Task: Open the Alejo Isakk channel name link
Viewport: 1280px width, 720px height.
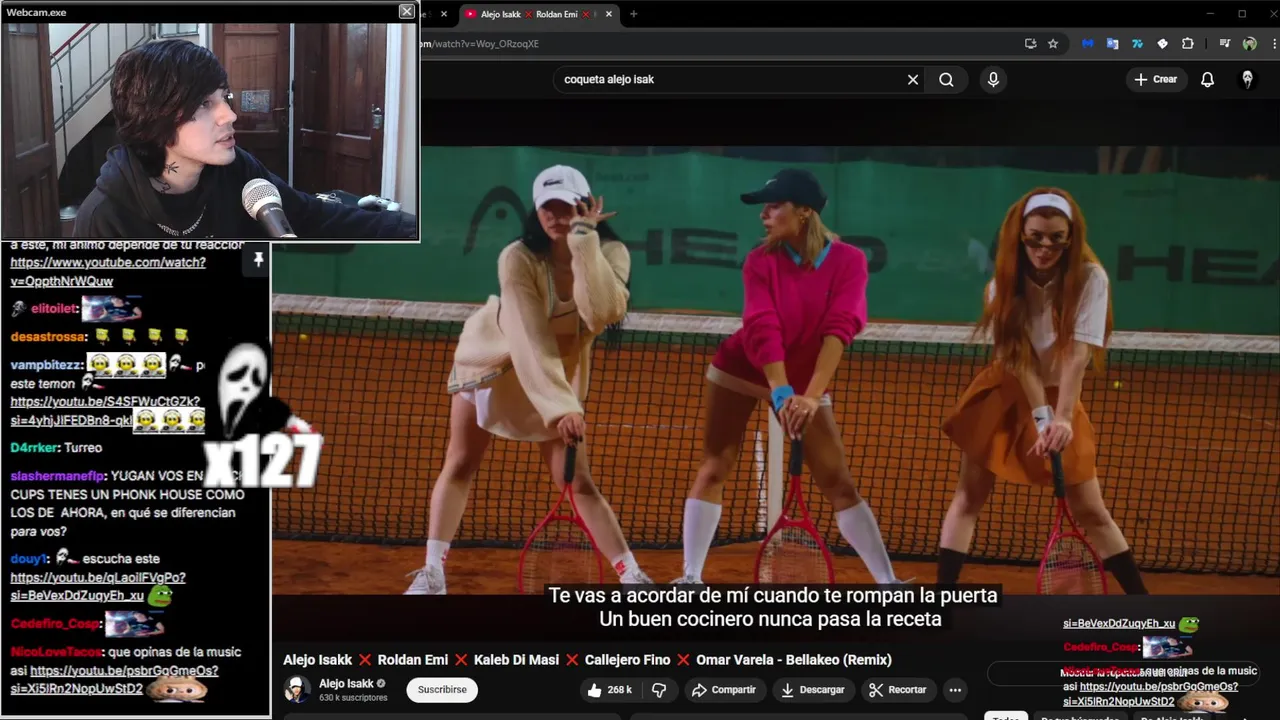Action: point(346,683)
